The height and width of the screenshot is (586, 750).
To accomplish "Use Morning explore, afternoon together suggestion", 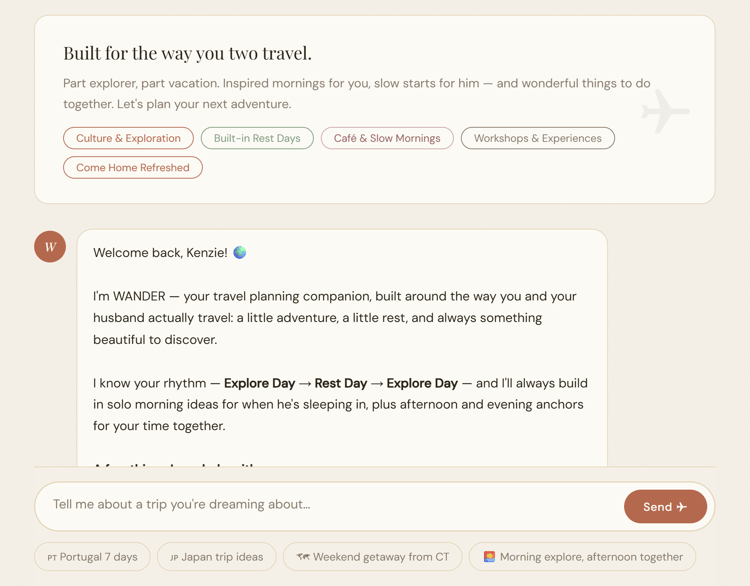I will (x=583, y=557).
